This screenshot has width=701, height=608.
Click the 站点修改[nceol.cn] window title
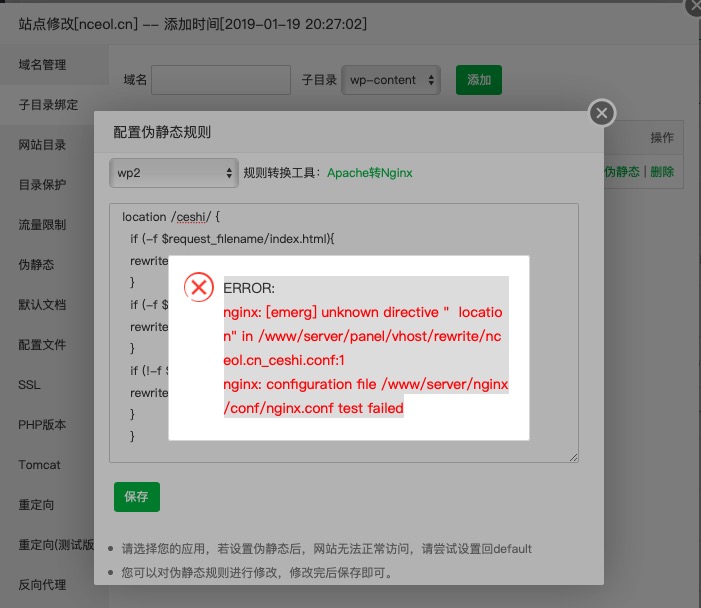point(78,24)
